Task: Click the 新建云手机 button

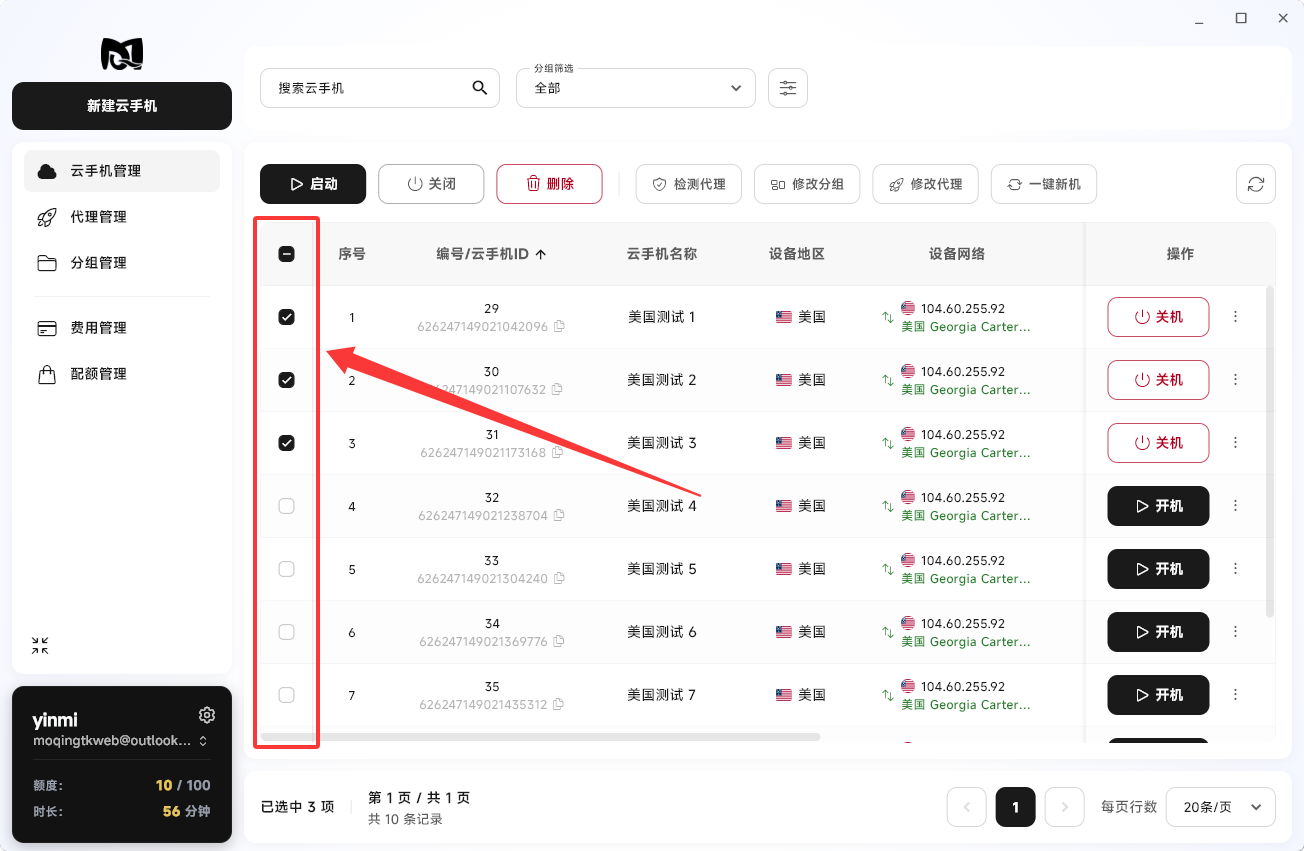Action: (122, 106)
